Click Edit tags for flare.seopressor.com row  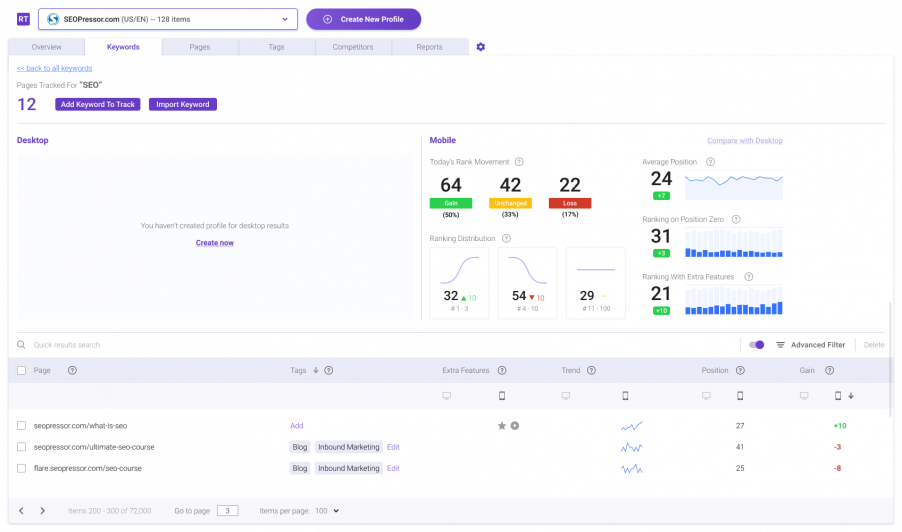pos(393,468)
